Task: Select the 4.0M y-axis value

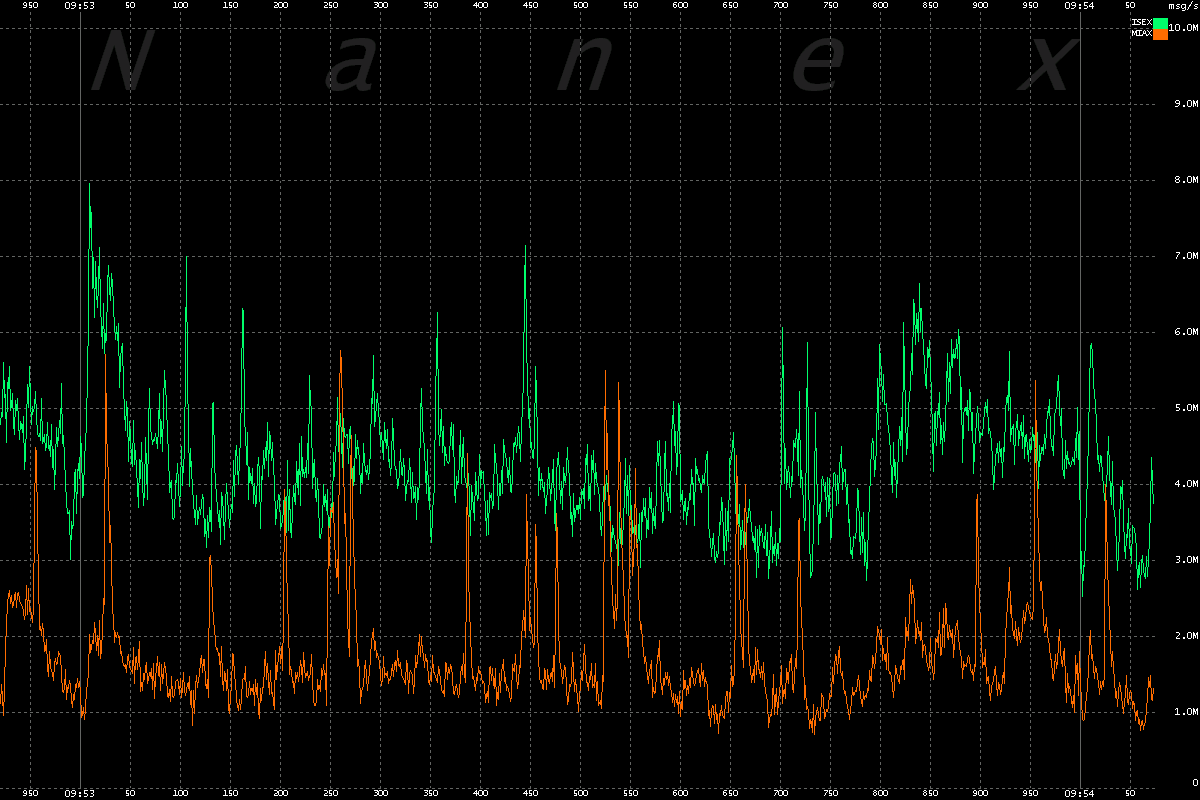Action: coord(1186,484)
